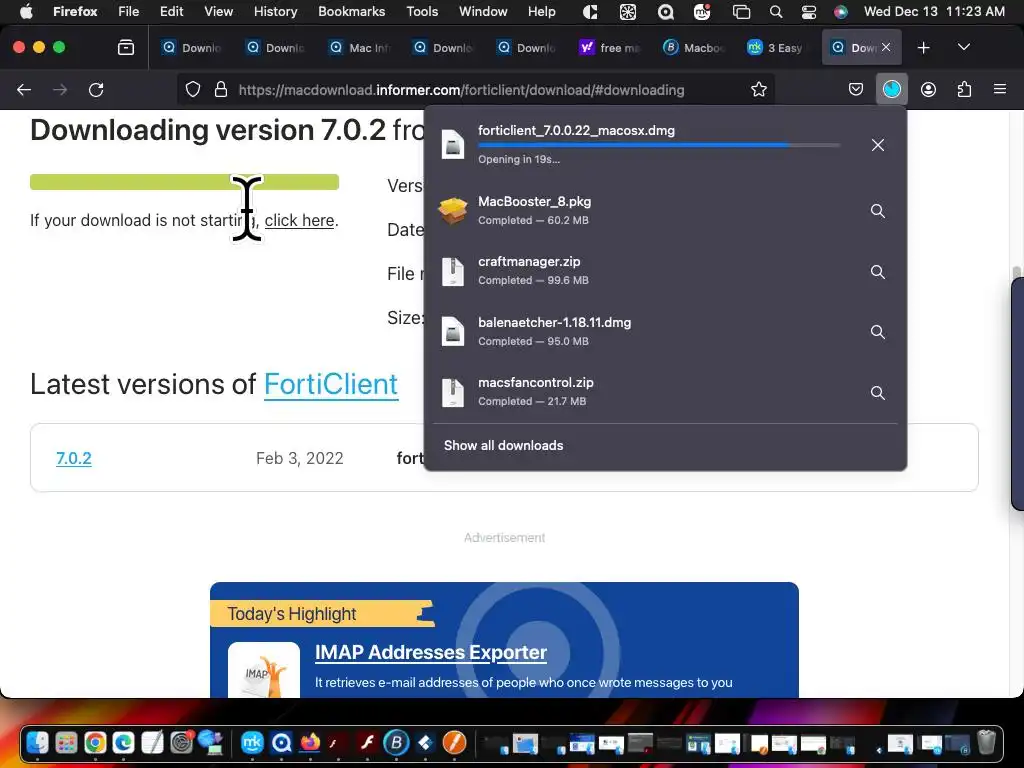Open the Firefox application menu

75,11
